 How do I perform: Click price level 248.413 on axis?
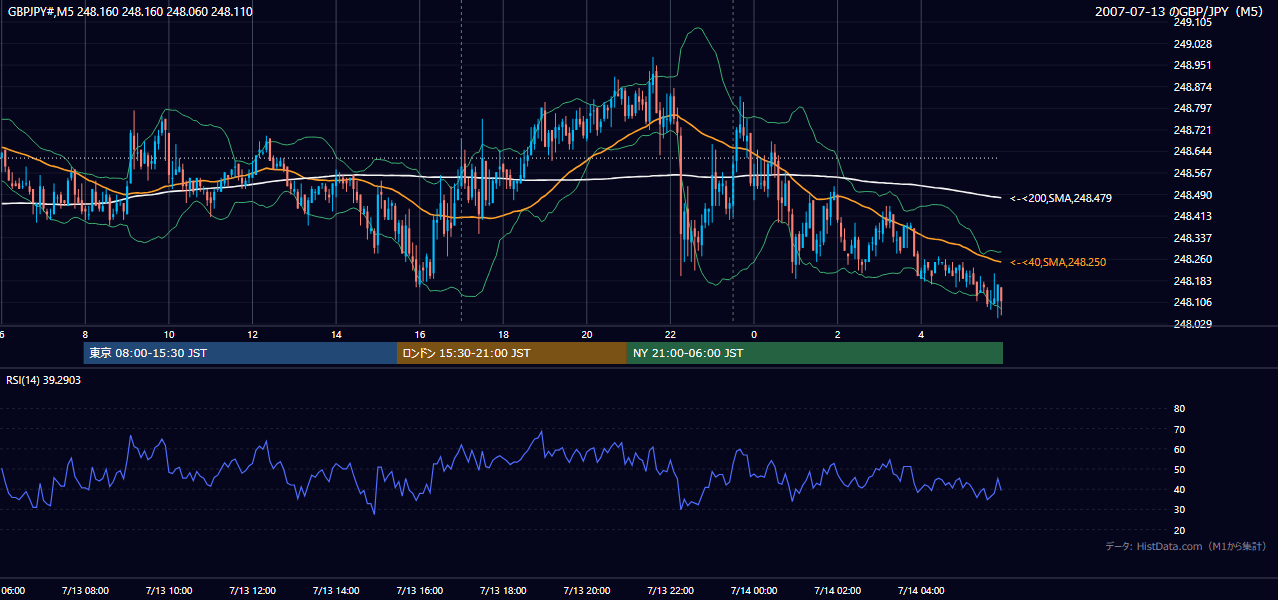[1192, 216]
